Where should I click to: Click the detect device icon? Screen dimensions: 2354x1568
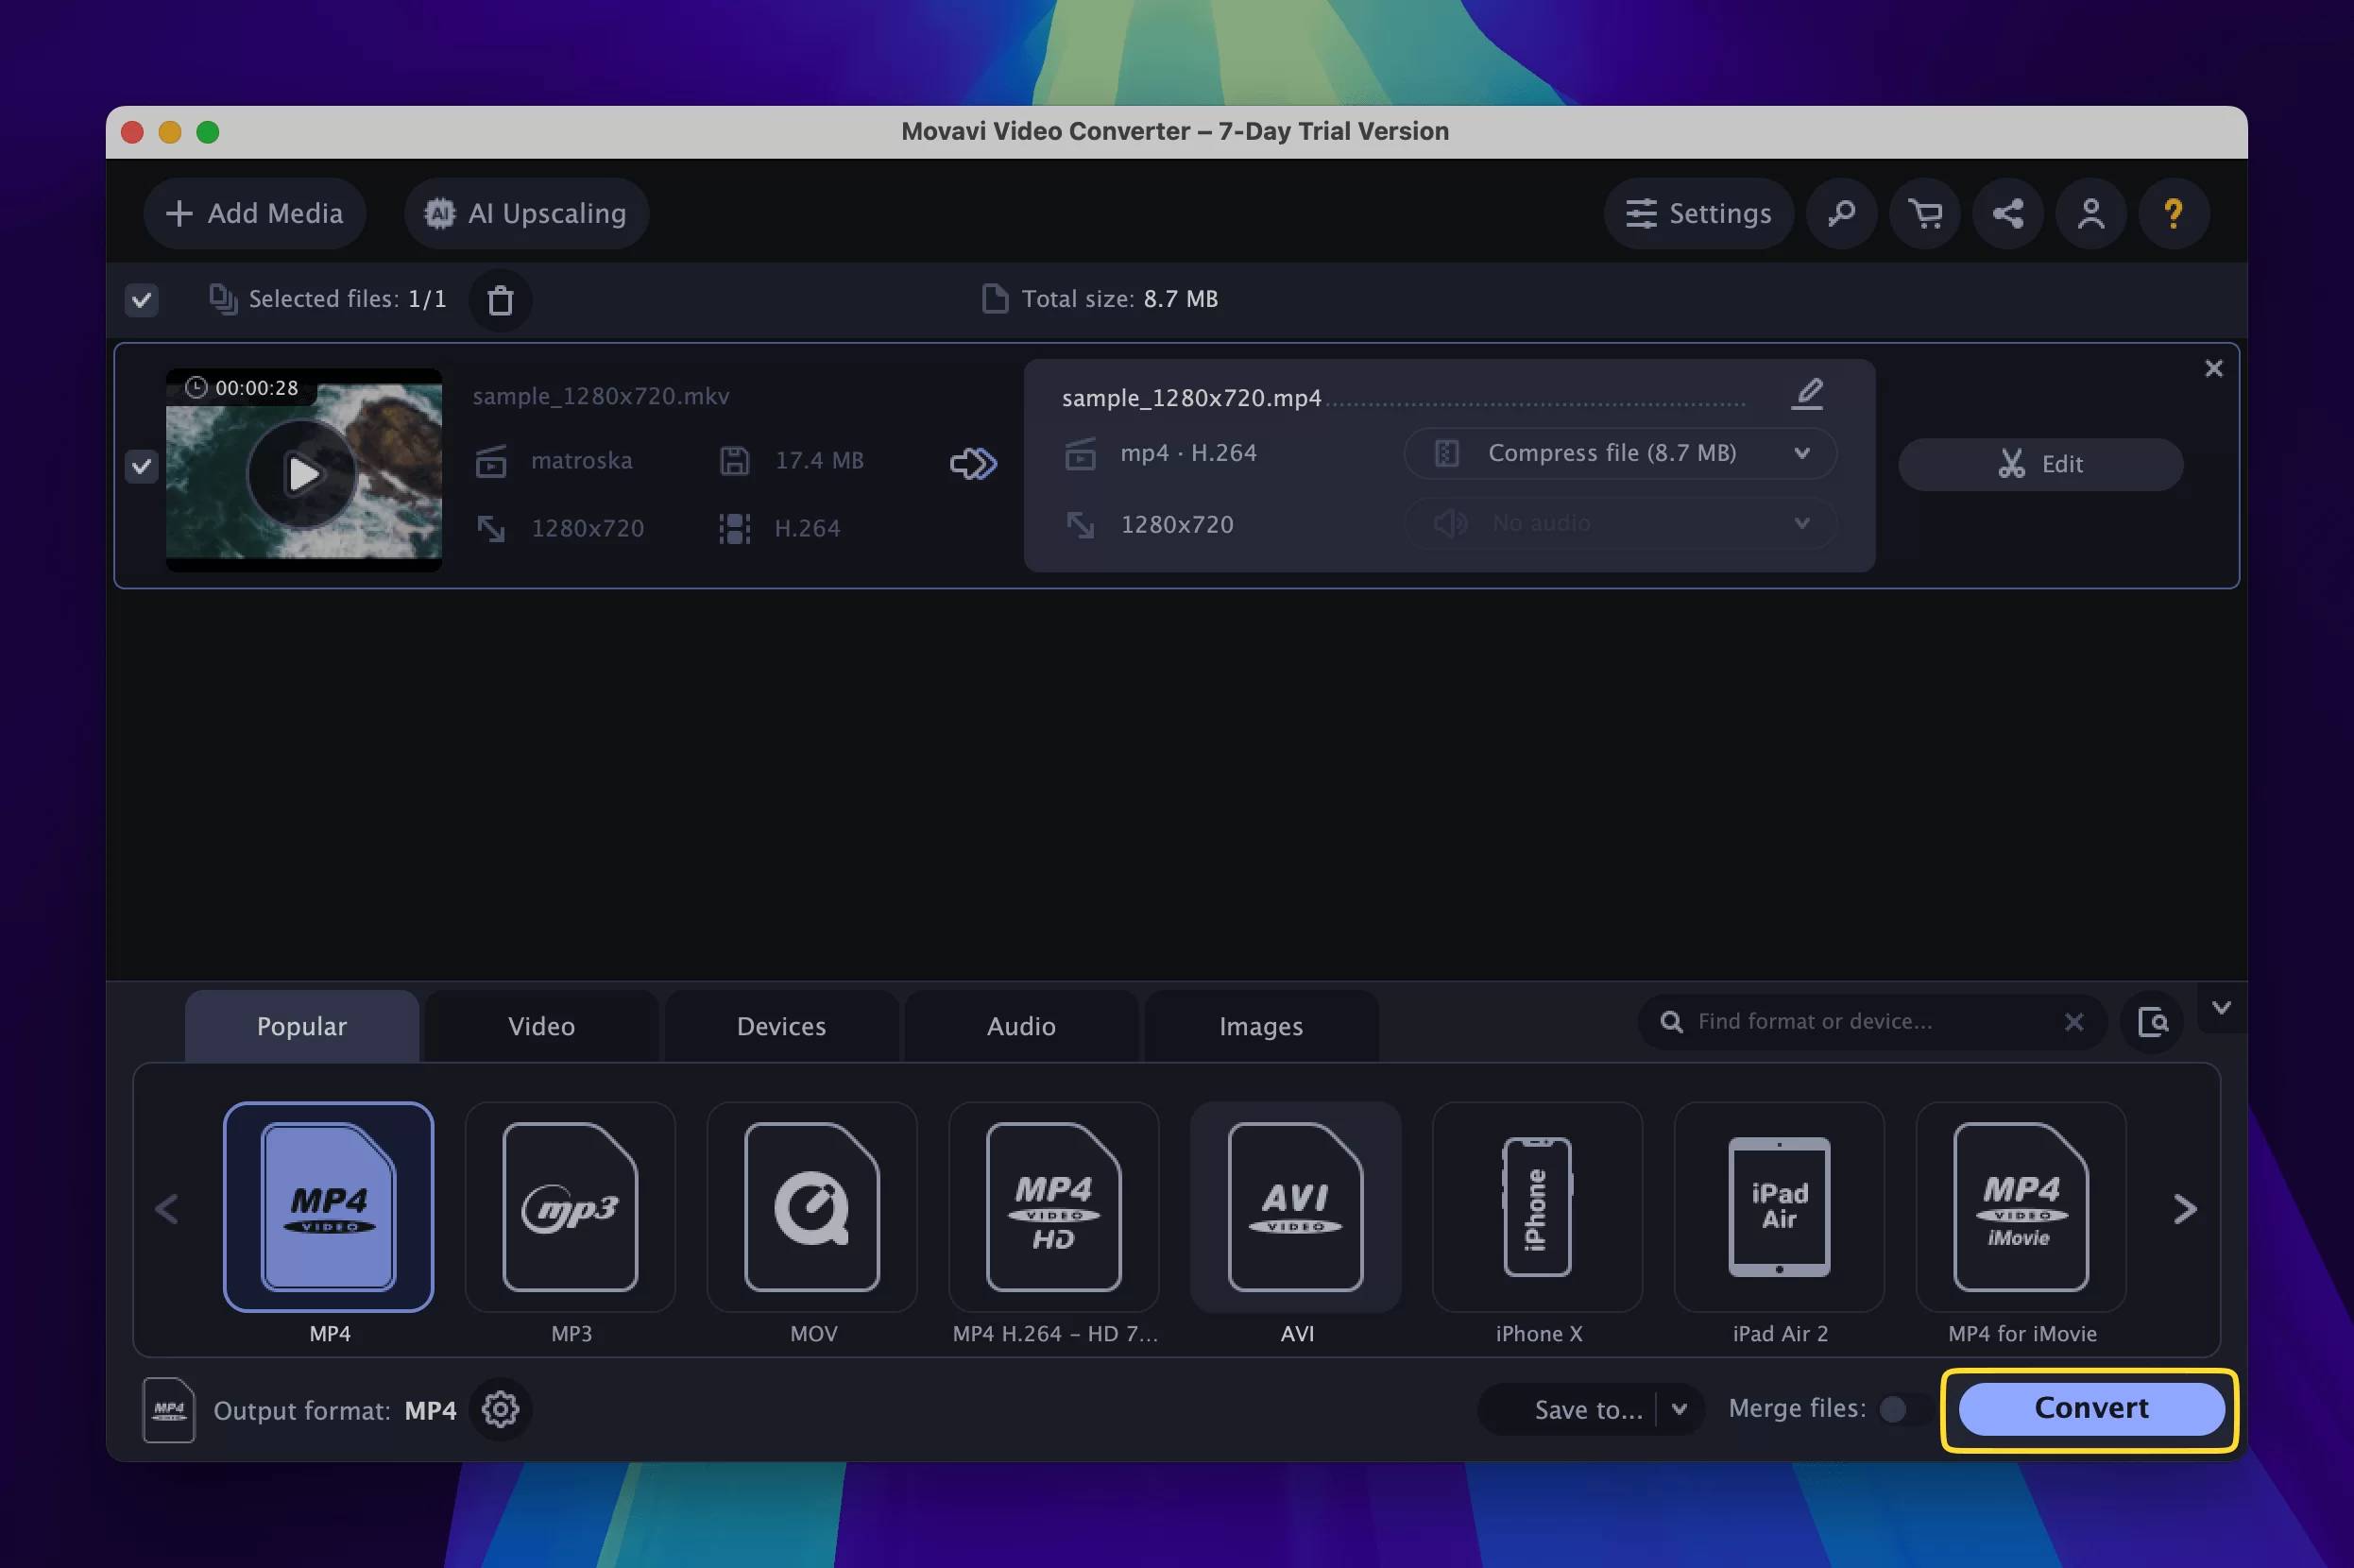click(x=2152, y=1022)
